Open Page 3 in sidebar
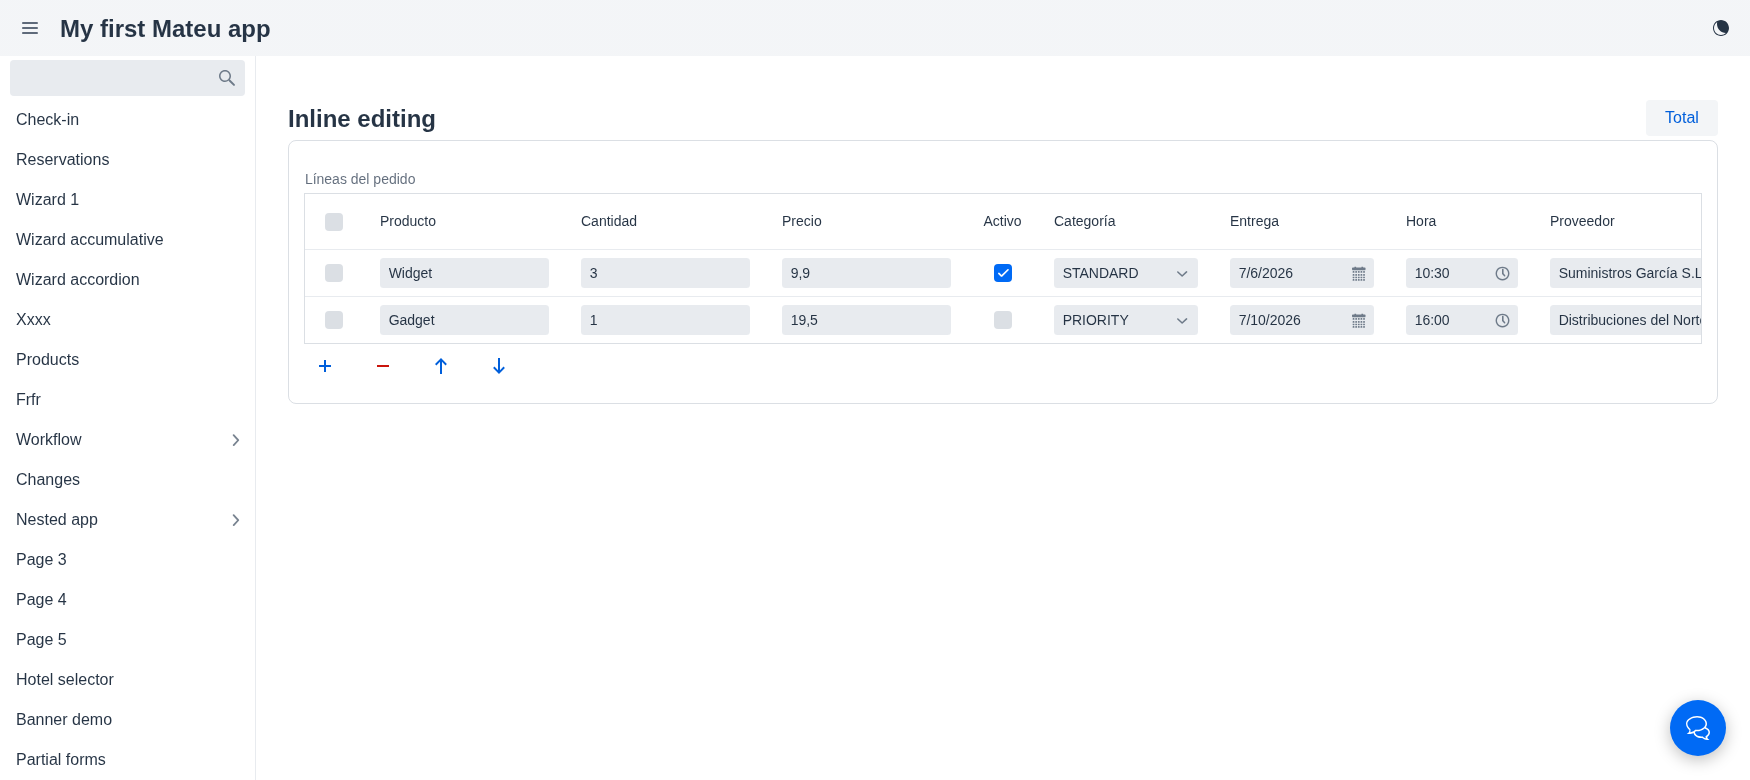This screenshot has height=780, width=1750. [x=41, y=559]
